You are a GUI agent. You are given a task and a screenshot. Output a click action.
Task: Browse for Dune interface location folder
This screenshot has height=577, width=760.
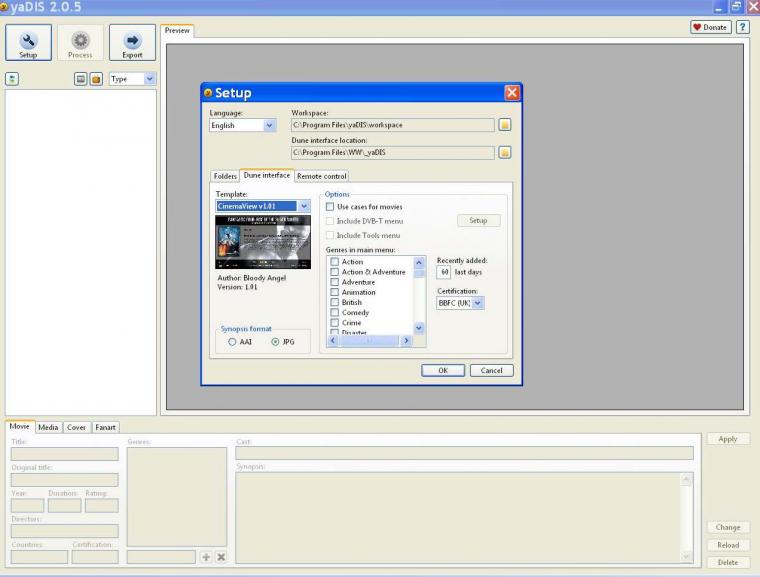pos(505,152)
